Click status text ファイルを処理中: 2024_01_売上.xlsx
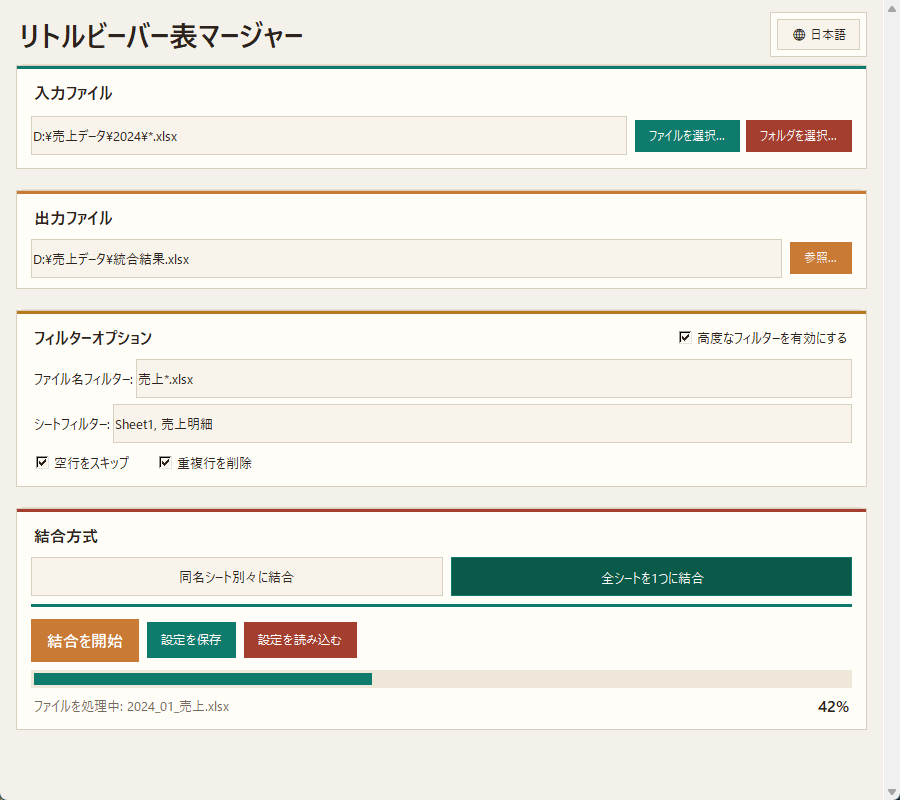The height and width of the screenshot is (800, 900). click(131, 706)
